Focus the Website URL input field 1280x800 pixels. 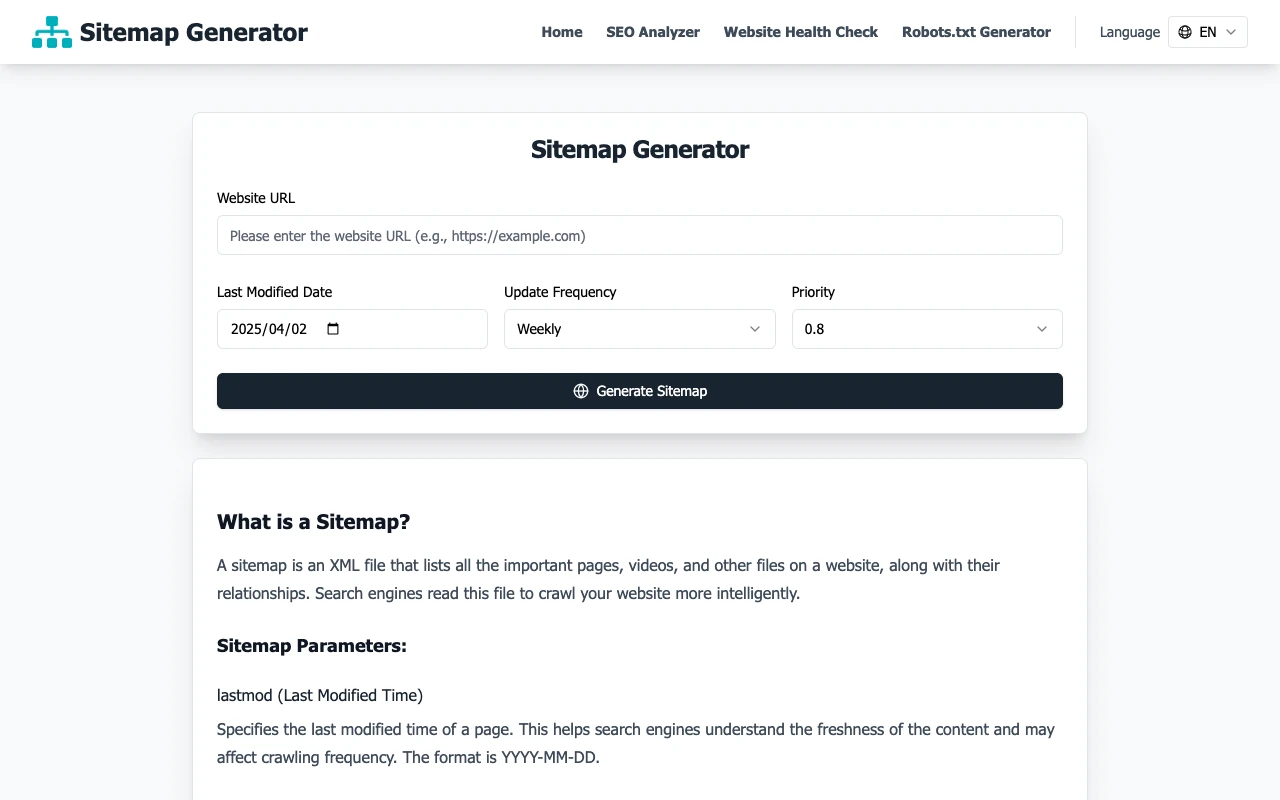[639, 235]
